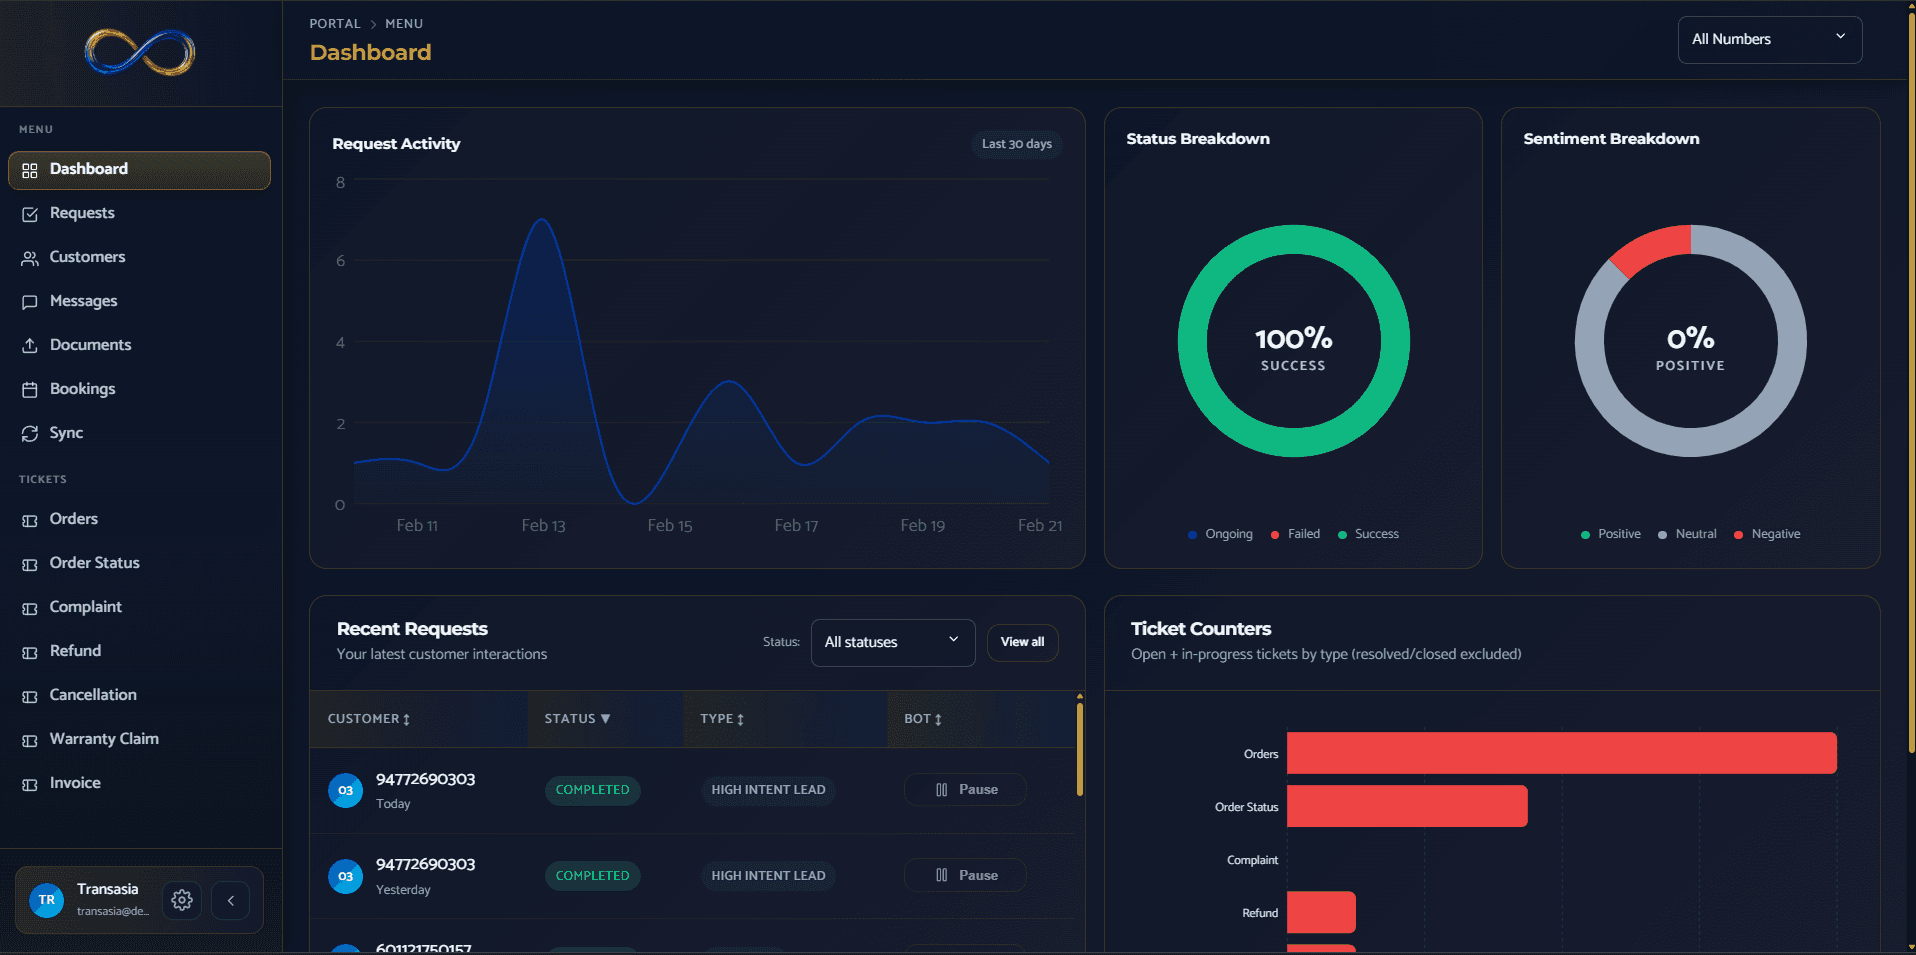The image size is (1916, 955).
Task: Toggle the Negative legend in Sentiment Breakdown
Action: 1766,534
